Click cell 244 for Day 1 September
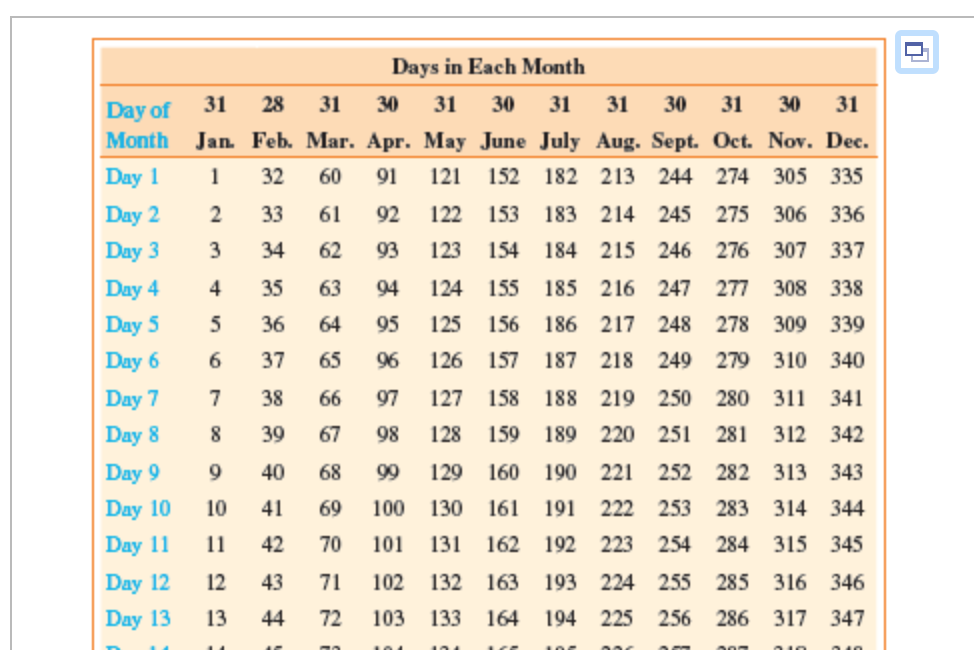The height and width of the screenshot is (650, 974). [674, 177]
